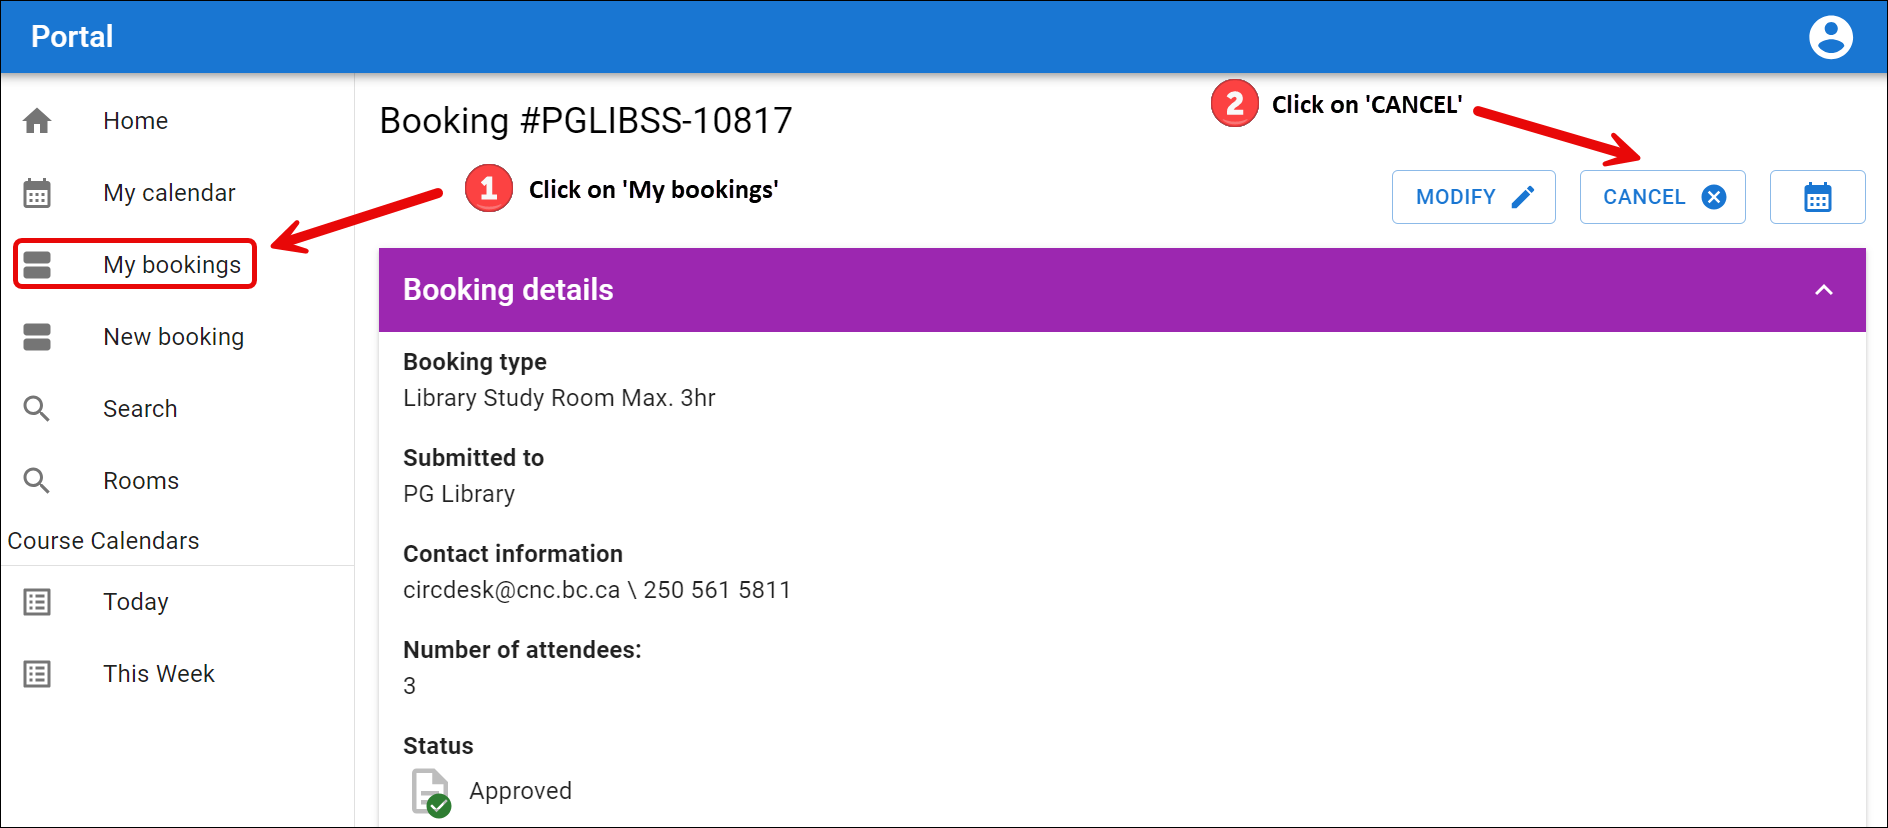Viewport: 1888px width, 828px height.
Task: Open the Rooms page
Action: tap(141, 481)
